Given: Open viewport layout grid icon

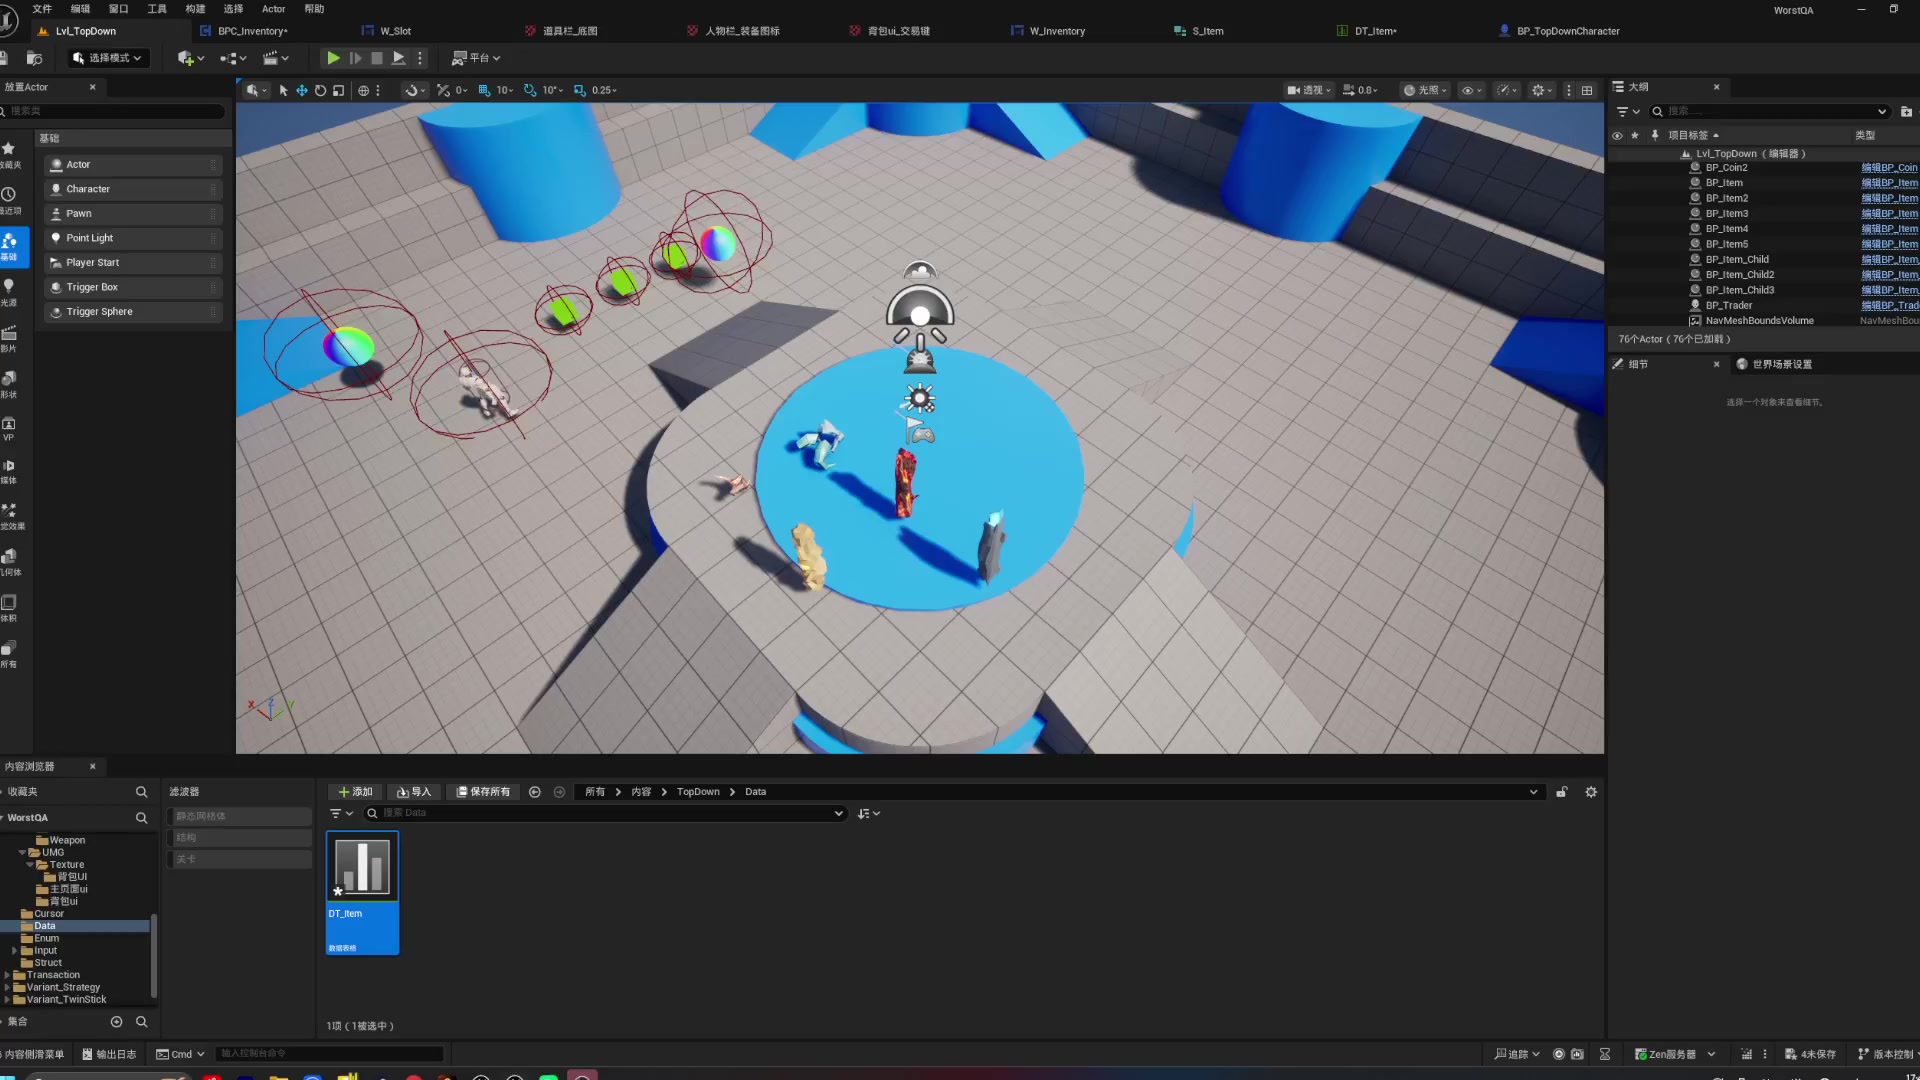Looking at the screenshot, I should (1587, 90).
